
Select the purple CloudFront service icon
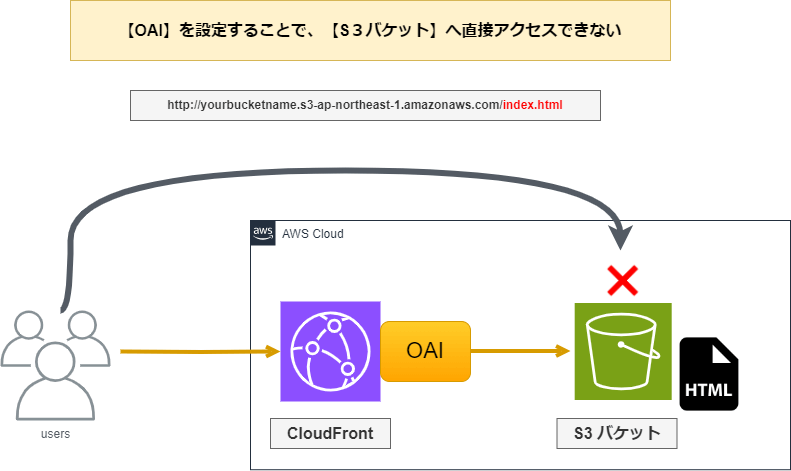point(330,351)
